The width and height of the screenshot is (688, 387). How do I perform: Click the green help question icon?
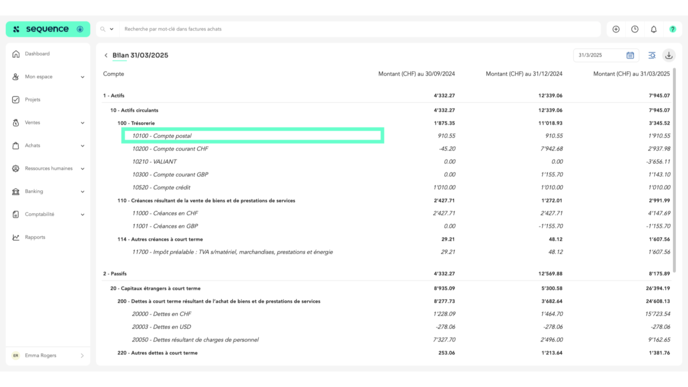673,29
